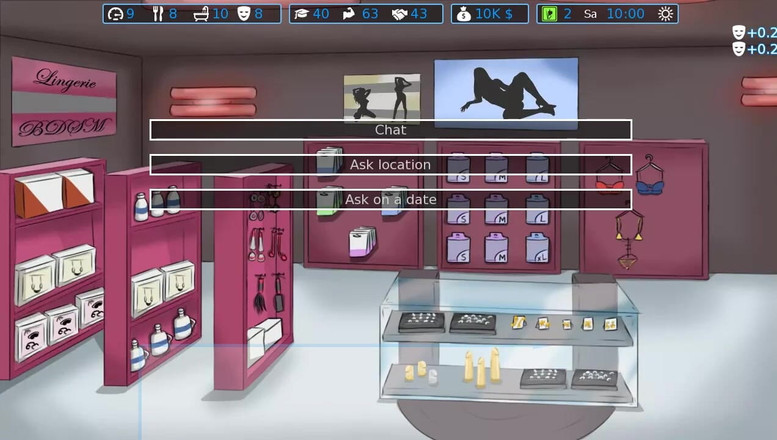Click the energy gauge icon in status bar
This screenshot has height=440, width=777.
point(115,14)
